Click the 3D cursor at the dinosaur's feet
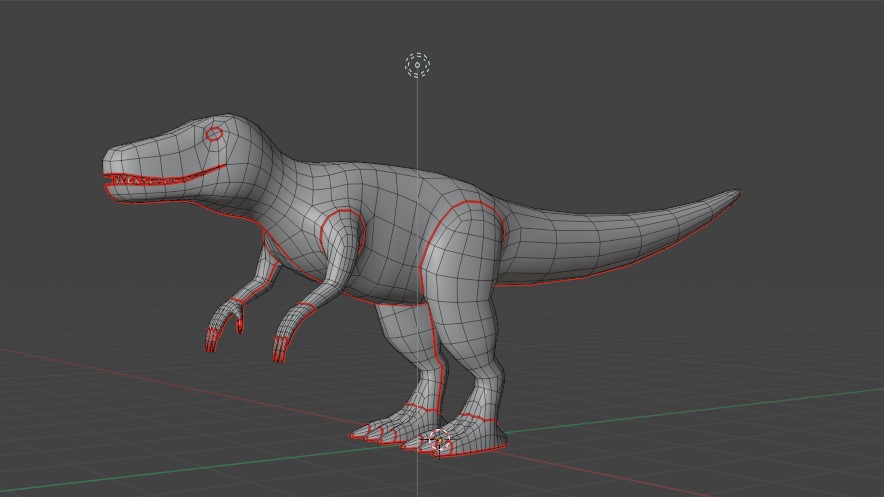Screen dimensions: 884x497 [438, 440]
